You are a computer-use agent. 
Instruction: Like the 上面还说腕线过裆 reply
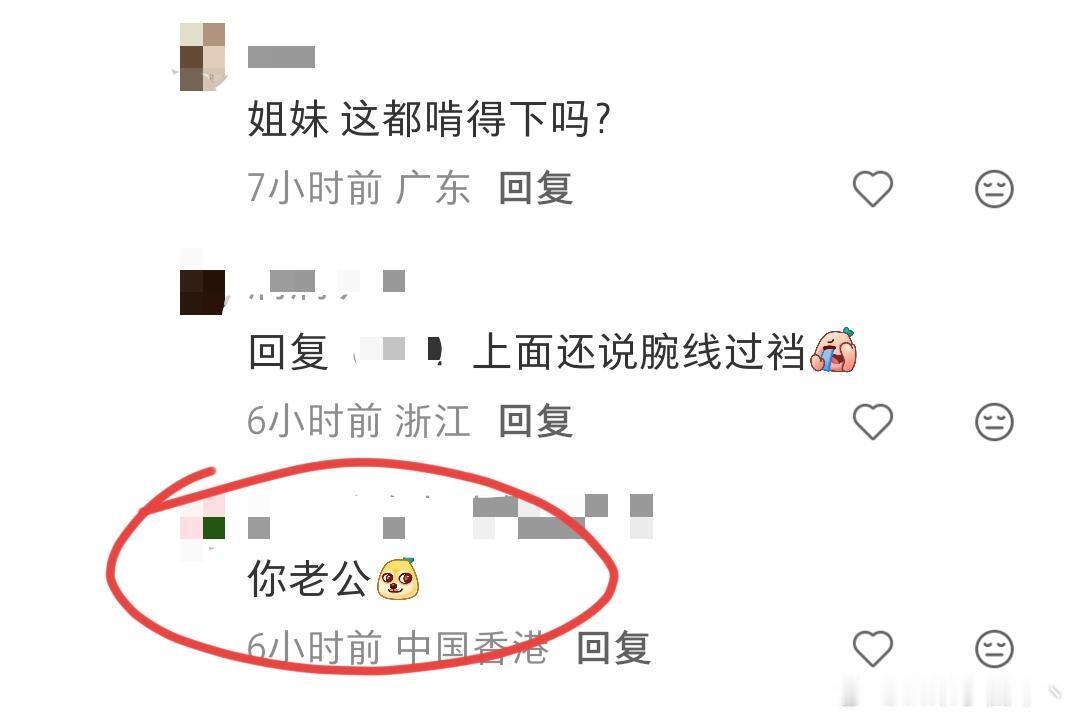(x=873, y=421)
